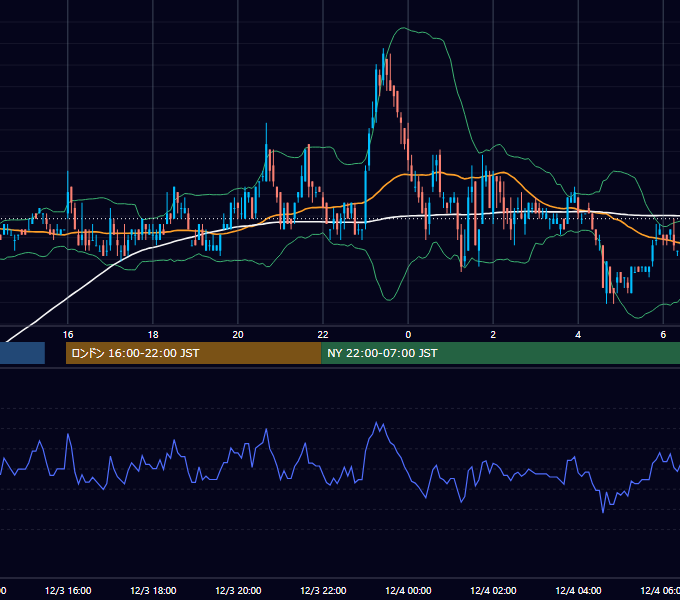
Task: Click the 12/3 16:00 label on the lower axis
Action: pos(68,590)
